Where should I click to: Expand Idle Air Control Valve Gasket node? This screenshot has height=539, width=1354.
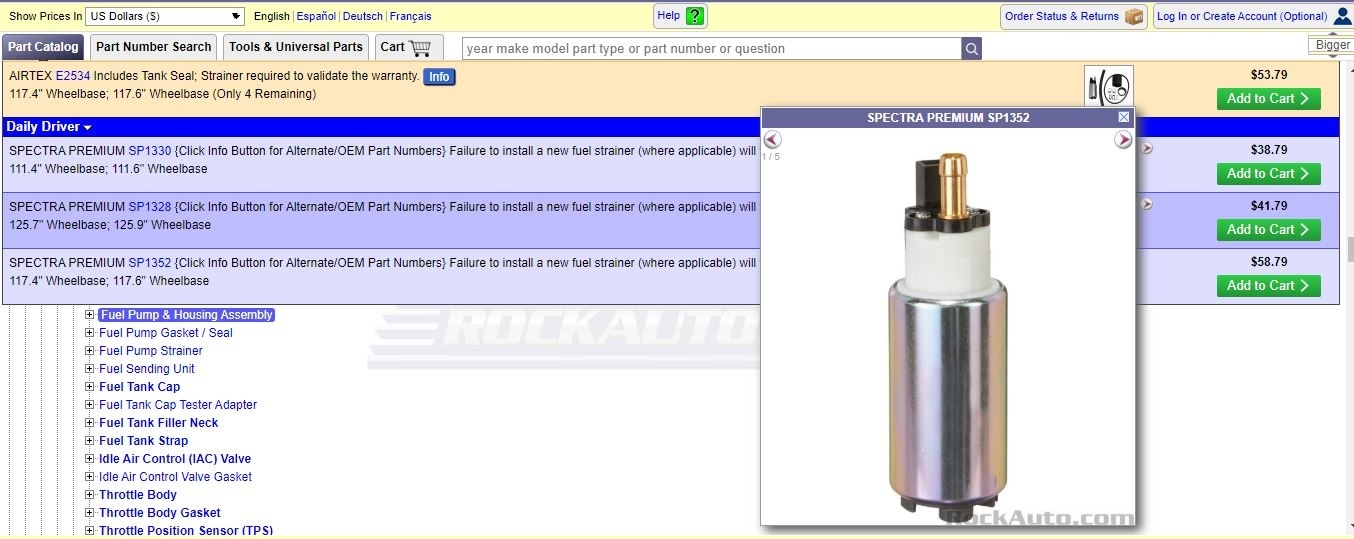(90, 477)
